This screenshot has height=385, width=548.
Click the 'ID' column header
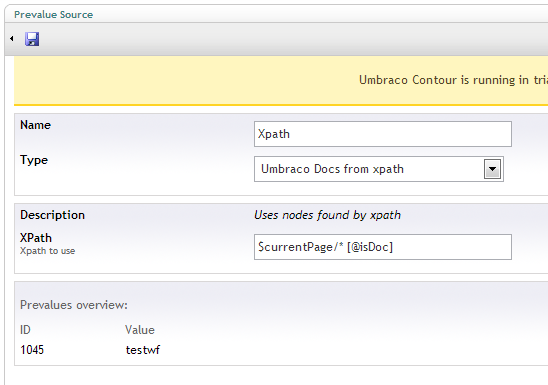tap(25, 330)
